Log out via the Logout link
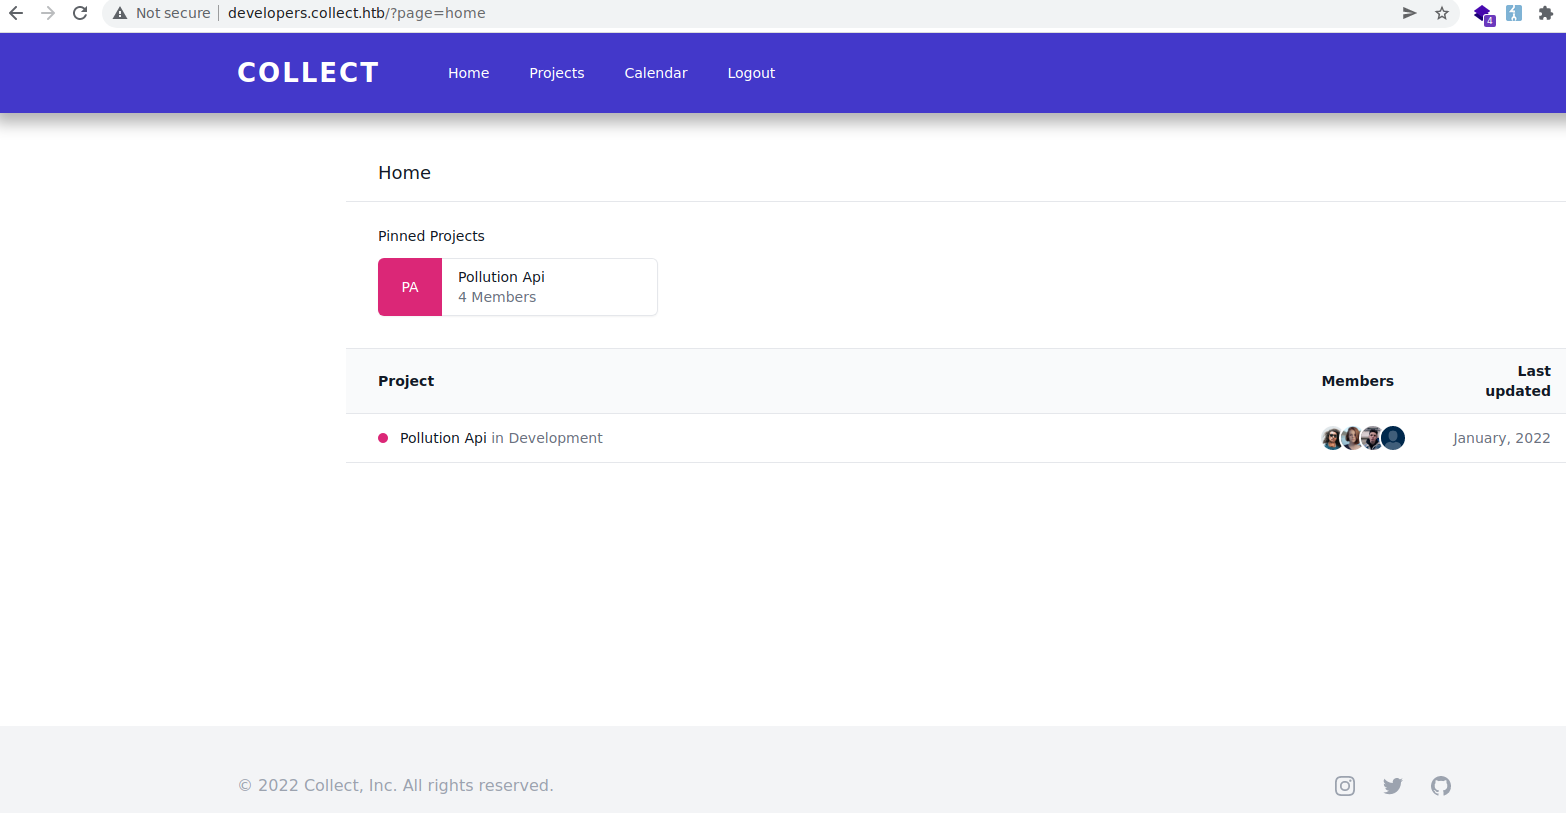 (x=751, y=73)
